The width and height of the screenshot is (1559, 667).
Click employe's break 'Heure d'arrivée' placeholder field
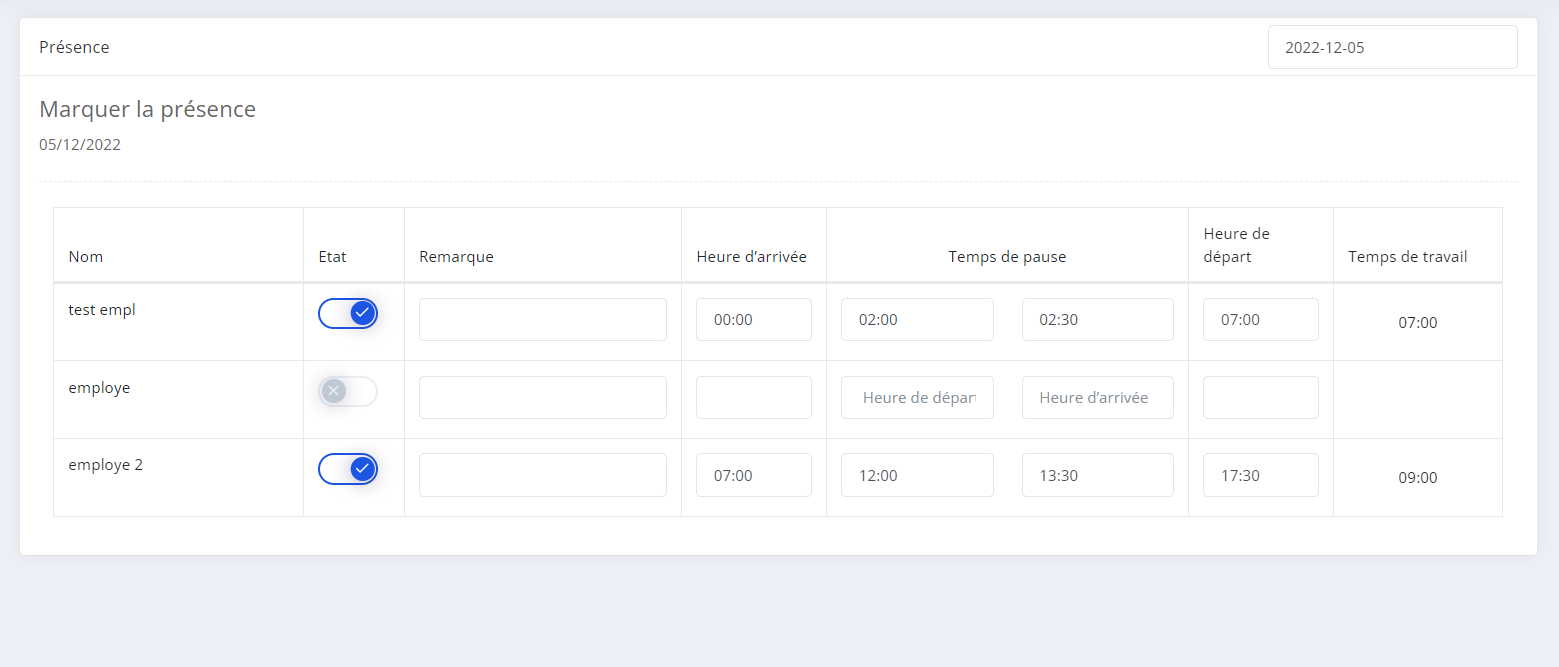(1097, 397)
